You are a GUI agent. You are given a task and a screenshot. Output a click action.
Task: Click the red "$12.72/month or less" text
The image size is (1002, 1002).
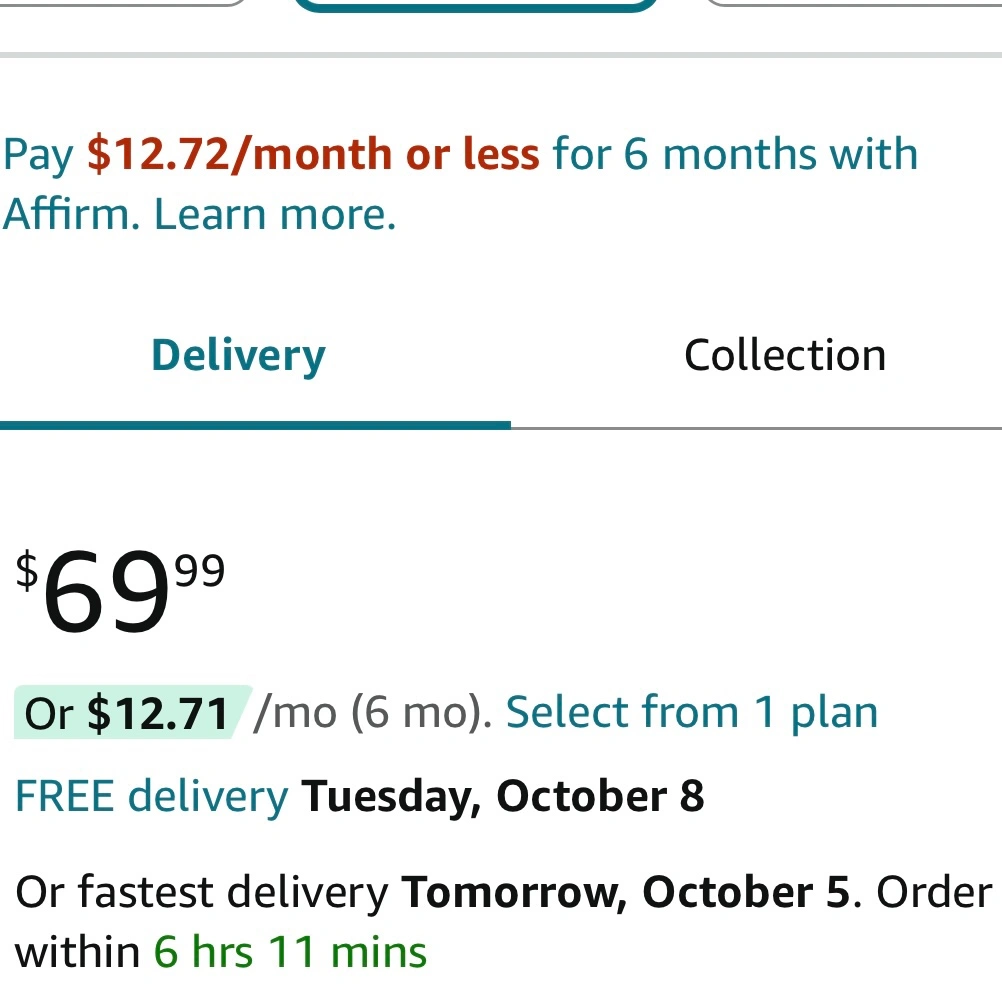[x=313, y=154]
